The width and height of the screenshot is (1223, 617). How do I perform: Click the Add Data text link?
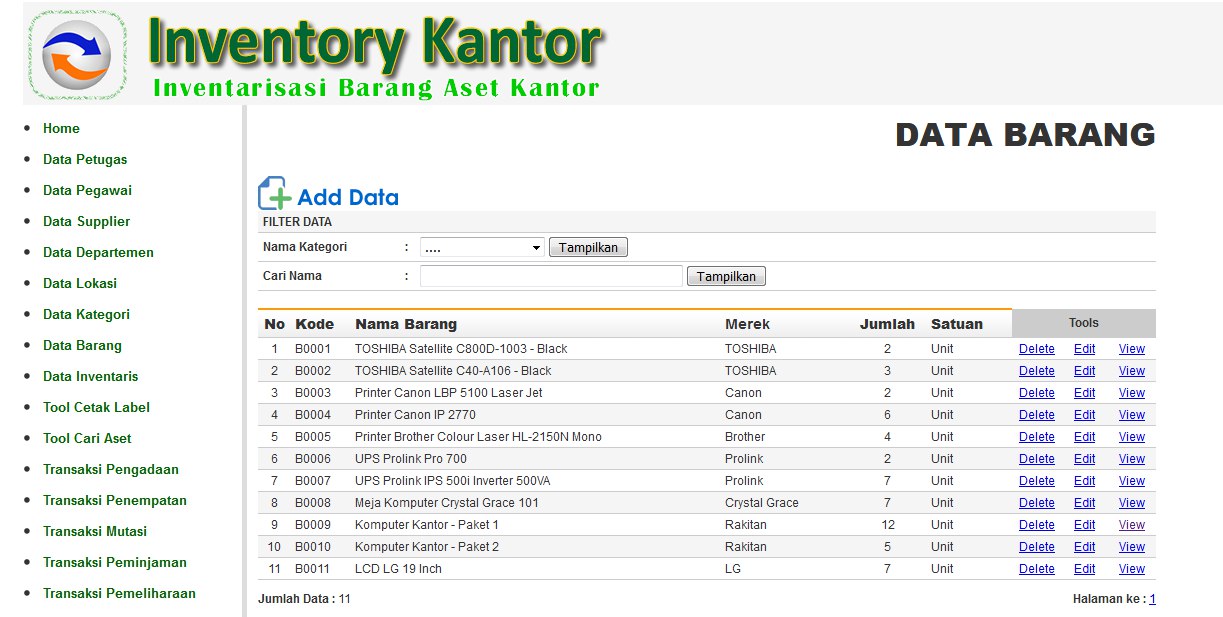click(x=348, y=197)
